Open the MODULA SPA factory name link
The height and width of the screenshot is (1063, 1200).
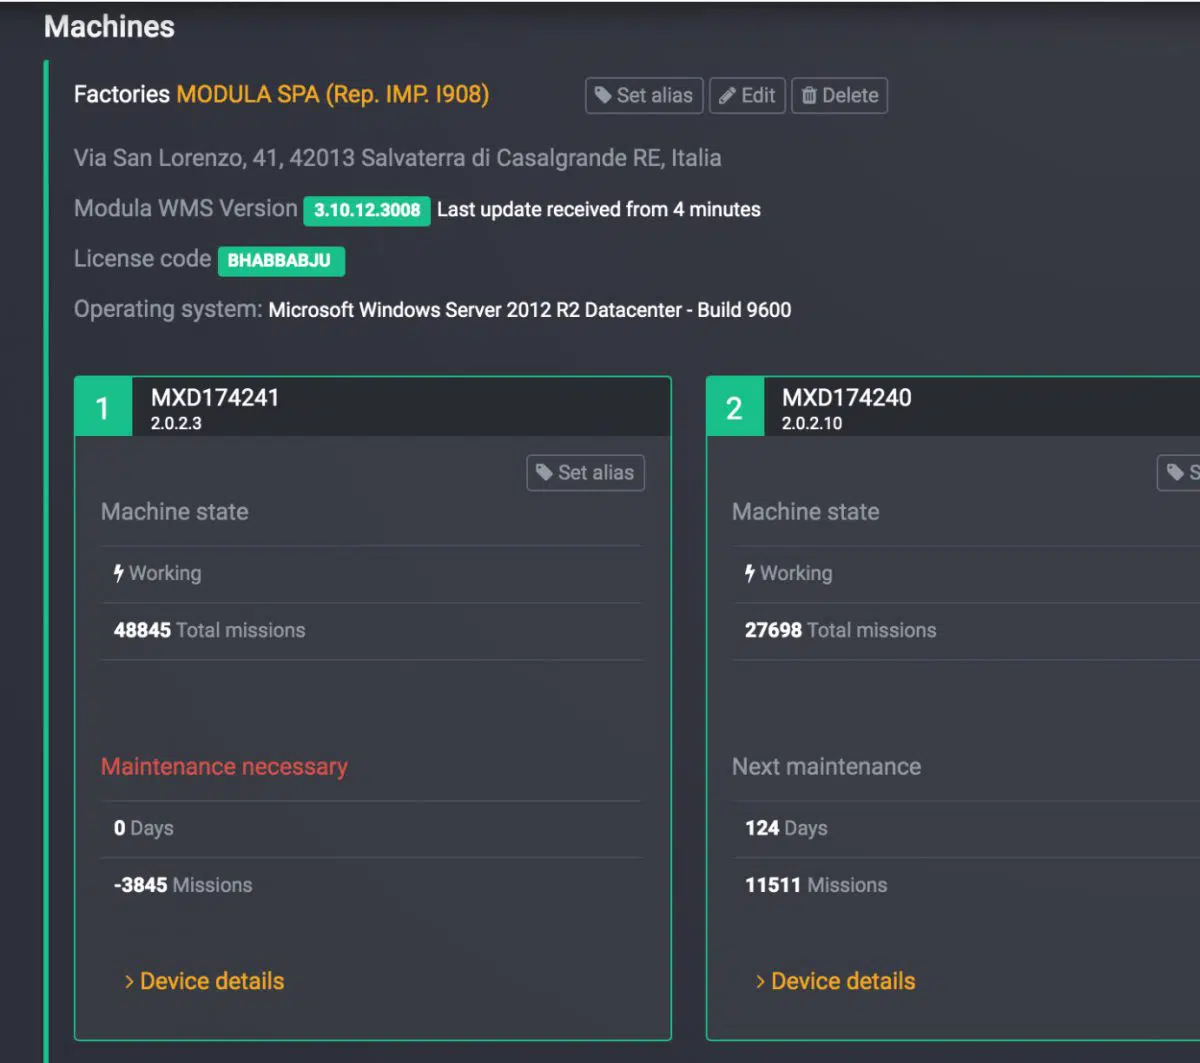click(x=332, y=95)
